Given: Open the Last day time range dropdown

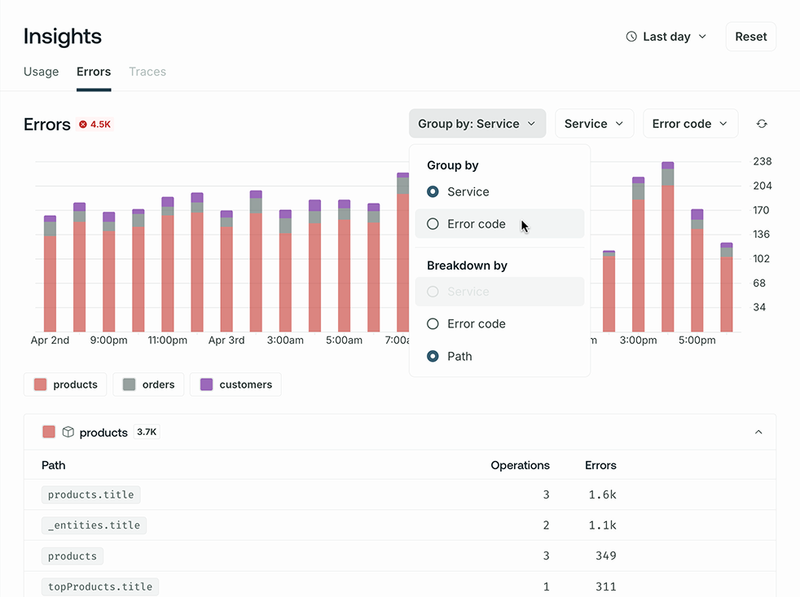Looking at the screenshot, I should (666, 37).
